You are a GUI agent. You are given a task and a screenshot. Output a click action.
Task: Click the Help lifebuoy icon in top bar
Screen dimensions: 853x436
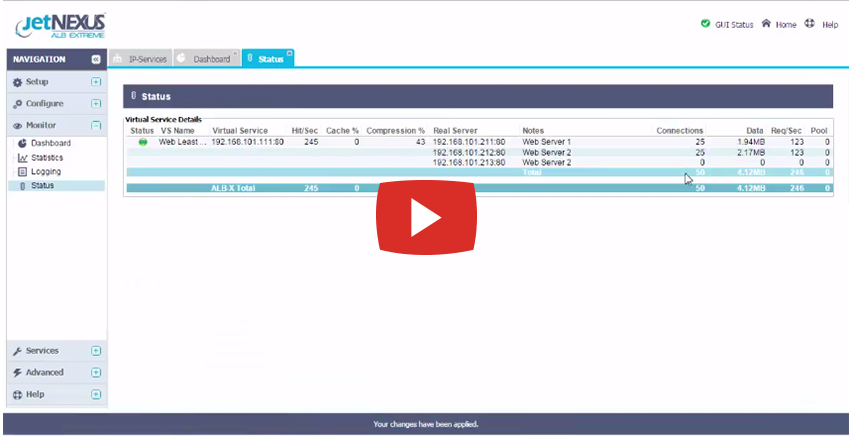coord(810,23)
